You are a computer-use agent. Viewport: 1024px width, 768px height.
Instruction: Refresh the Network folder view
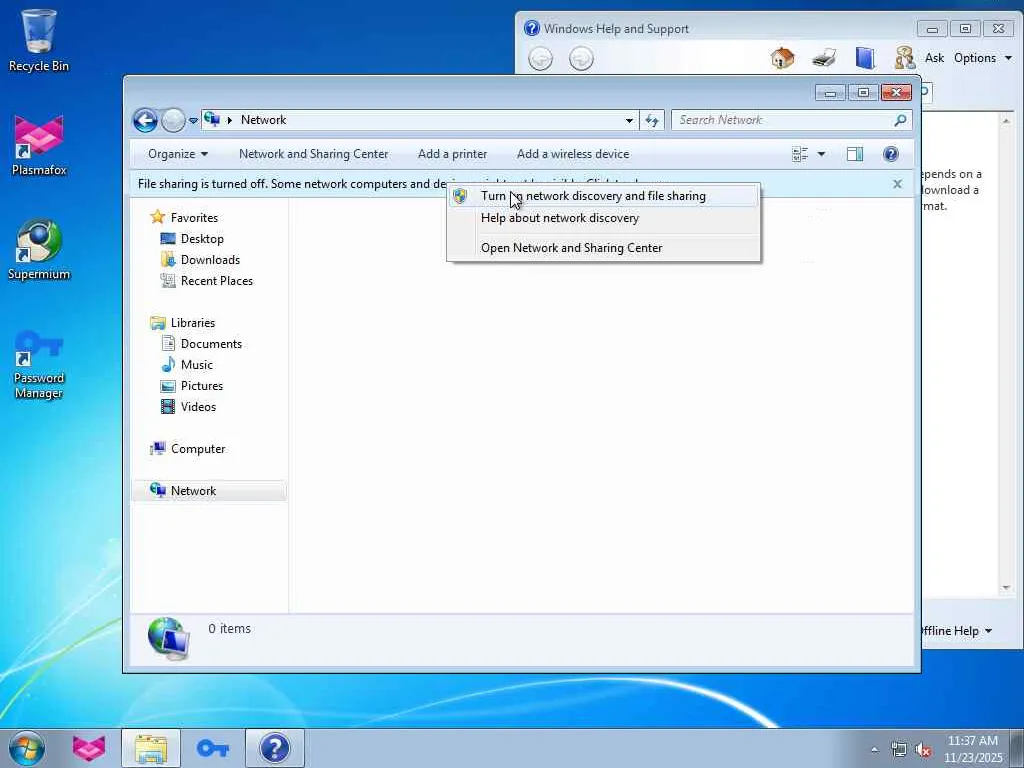(652, 120)
